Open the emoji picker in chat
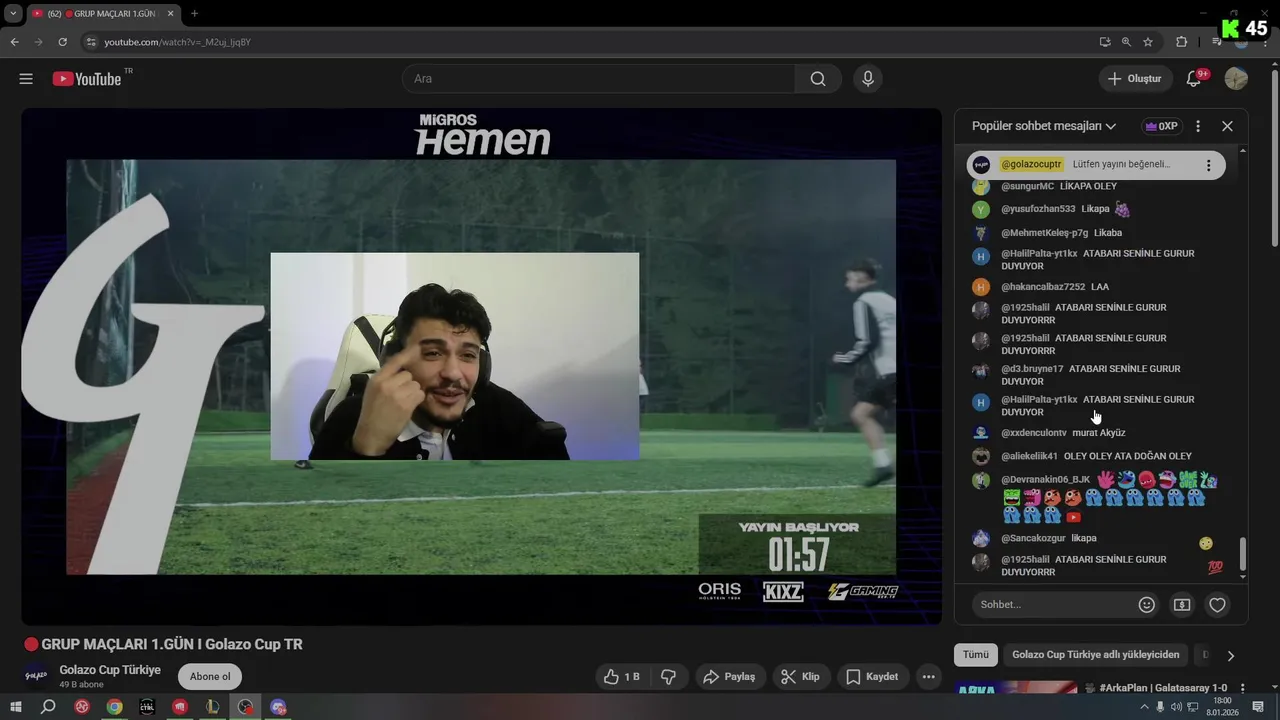 point(1147,605)
